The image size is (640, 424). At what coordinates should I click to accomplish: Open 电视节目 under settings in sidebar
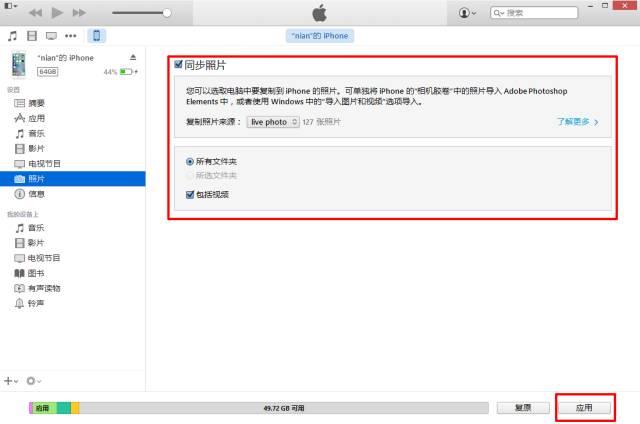pyautogui.click(x=44, y=164)
